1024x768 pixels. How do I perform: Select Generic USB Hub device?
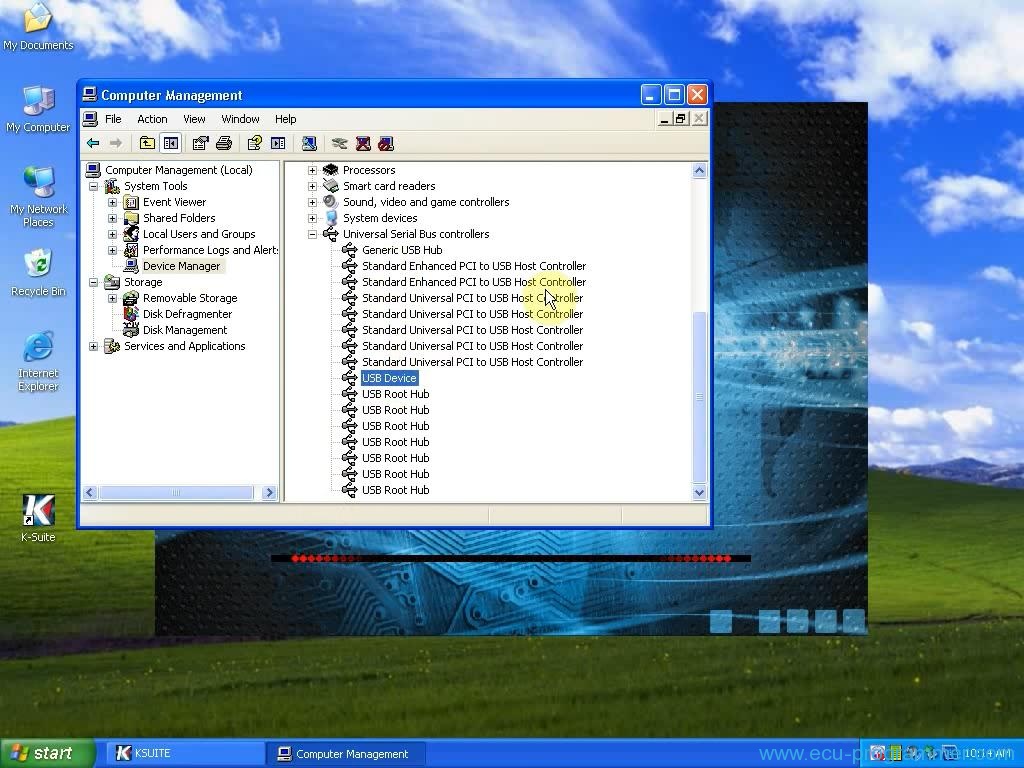[x=401, y=250]
